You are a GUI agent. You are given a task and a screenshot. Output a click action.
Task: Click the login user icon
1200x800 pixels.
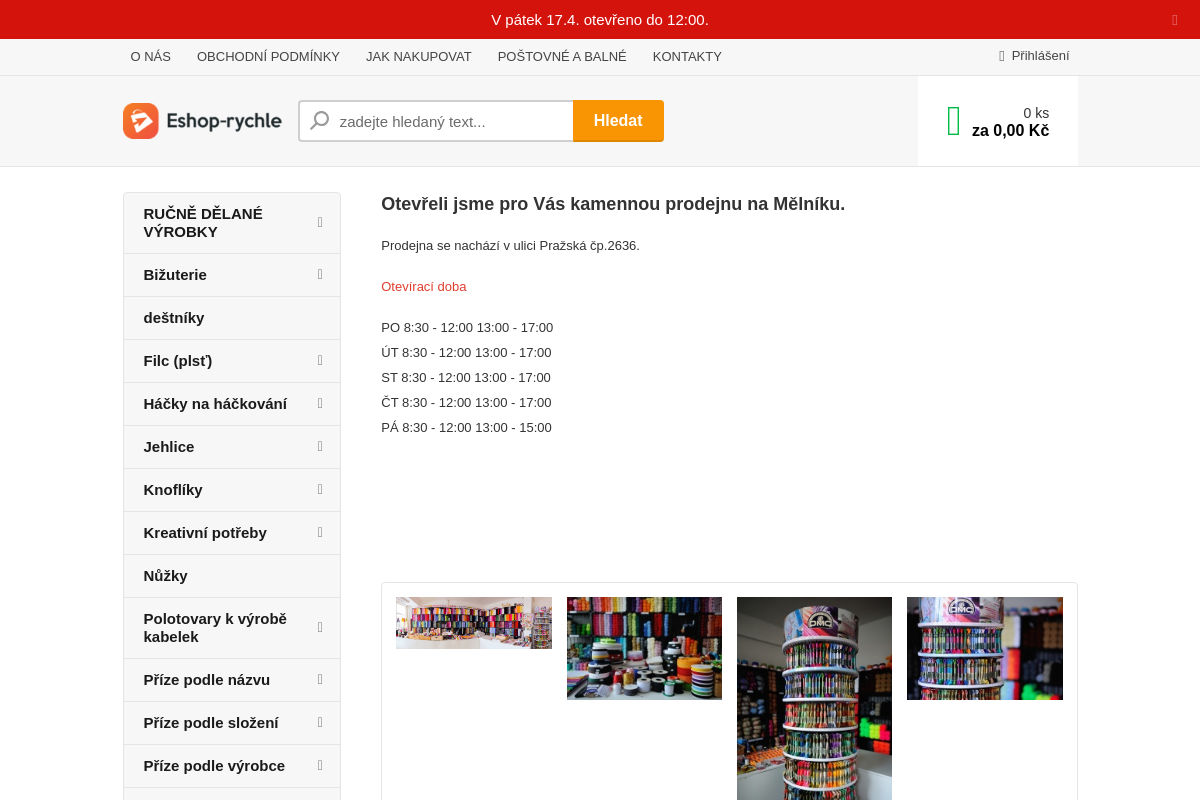pos(1001,56)
